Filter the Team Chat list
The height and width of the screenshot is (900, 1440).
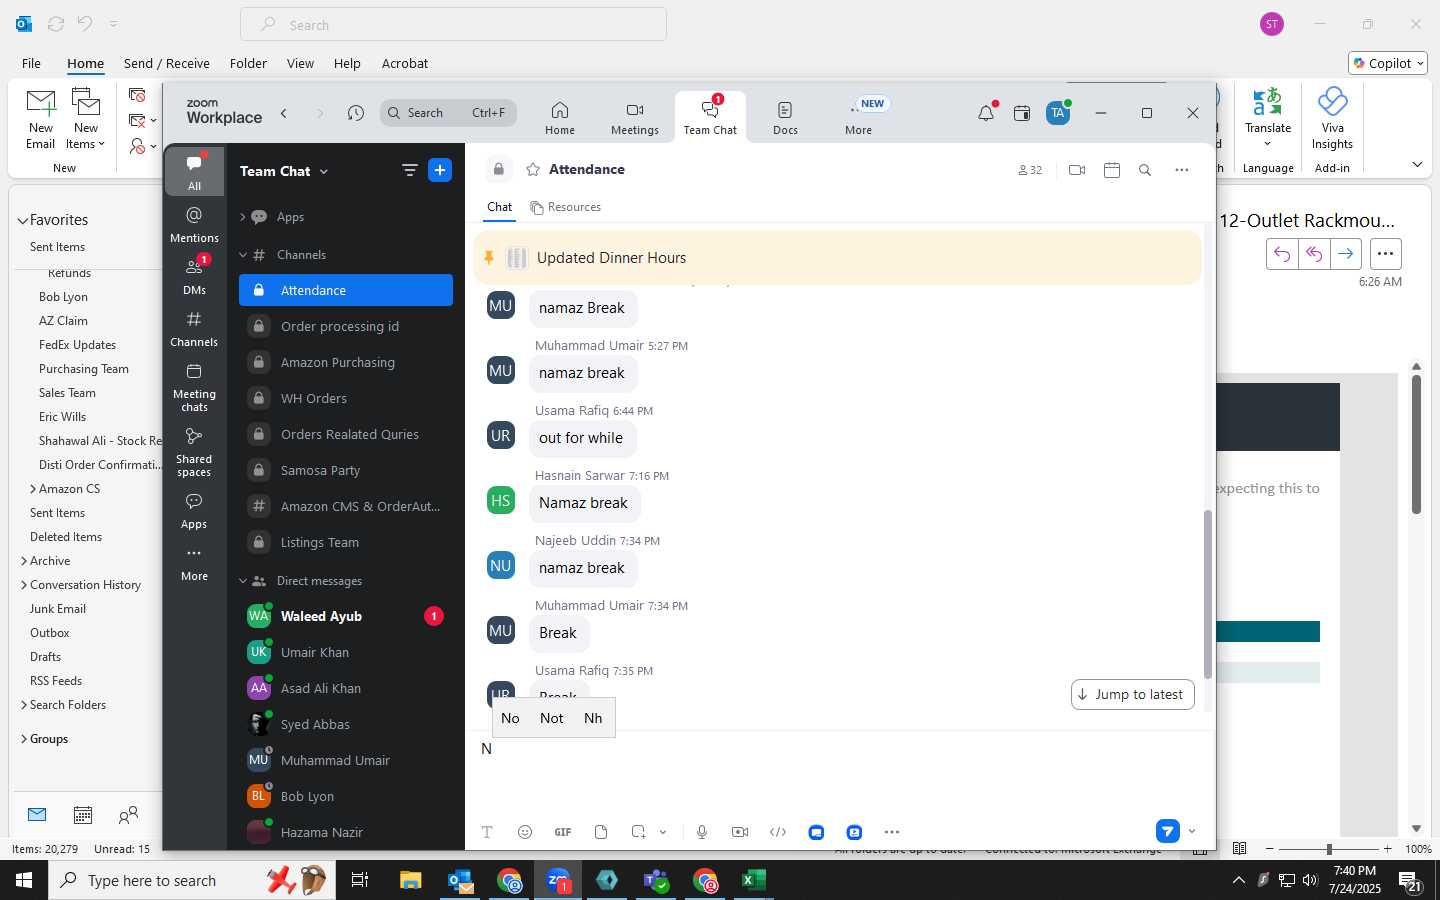(409, 170)
